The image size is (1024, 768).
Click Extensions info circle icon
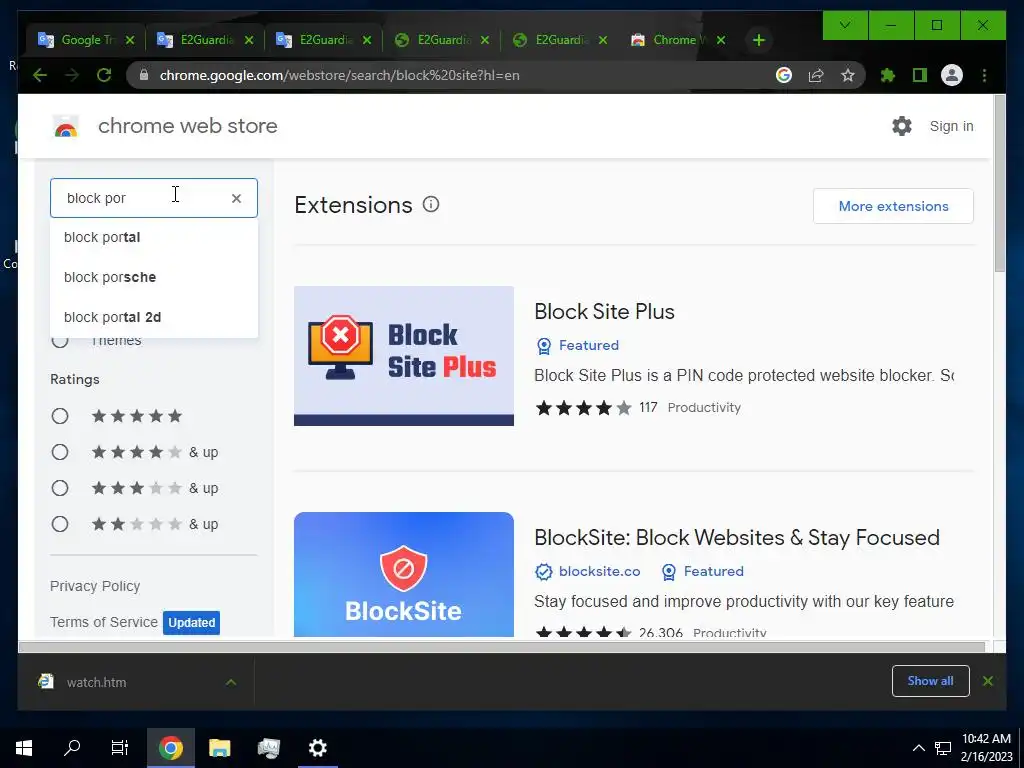pyautogui.click(x=431, y=204)
